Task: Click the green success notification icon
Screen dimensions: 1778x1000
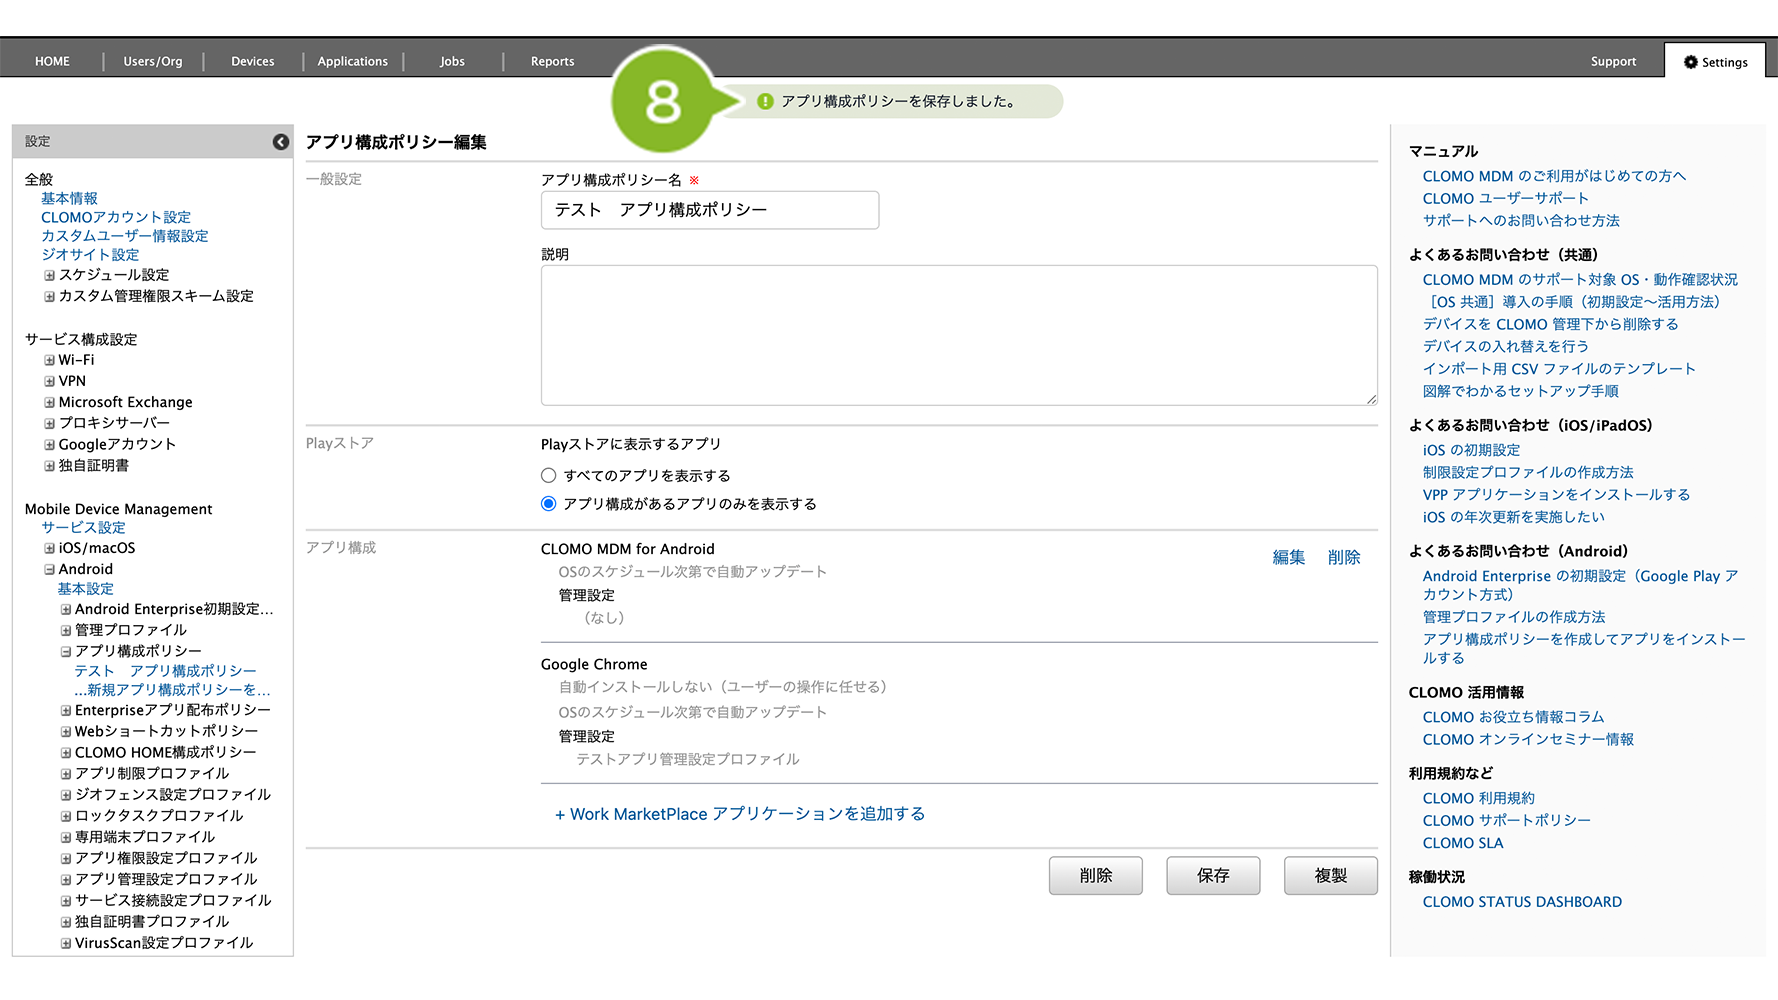Action: [765, 102]
